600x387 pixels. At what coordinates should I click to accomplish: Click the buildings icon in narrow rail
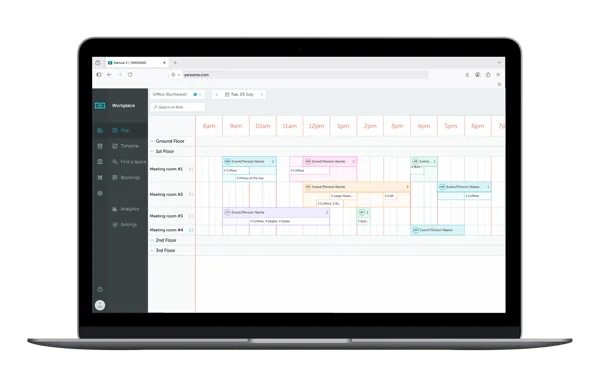[100, 131]
